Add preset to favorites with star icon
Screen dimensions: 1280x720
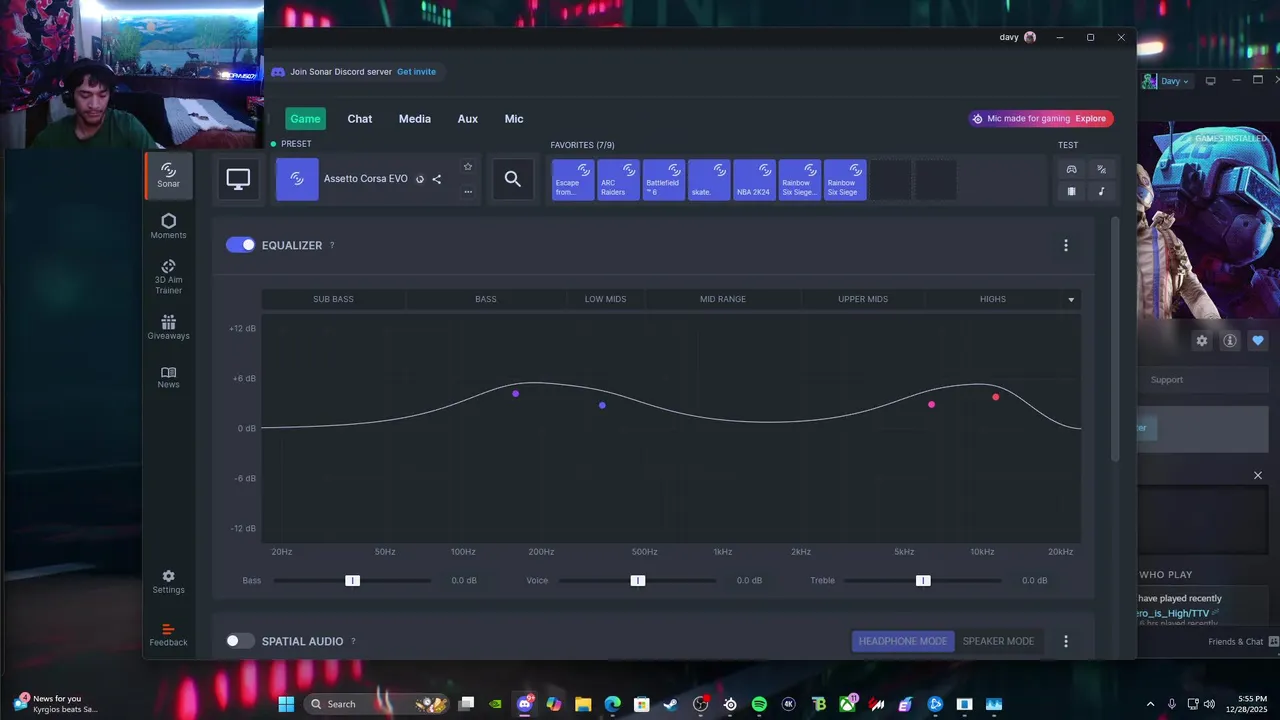[x=467, y=166]
